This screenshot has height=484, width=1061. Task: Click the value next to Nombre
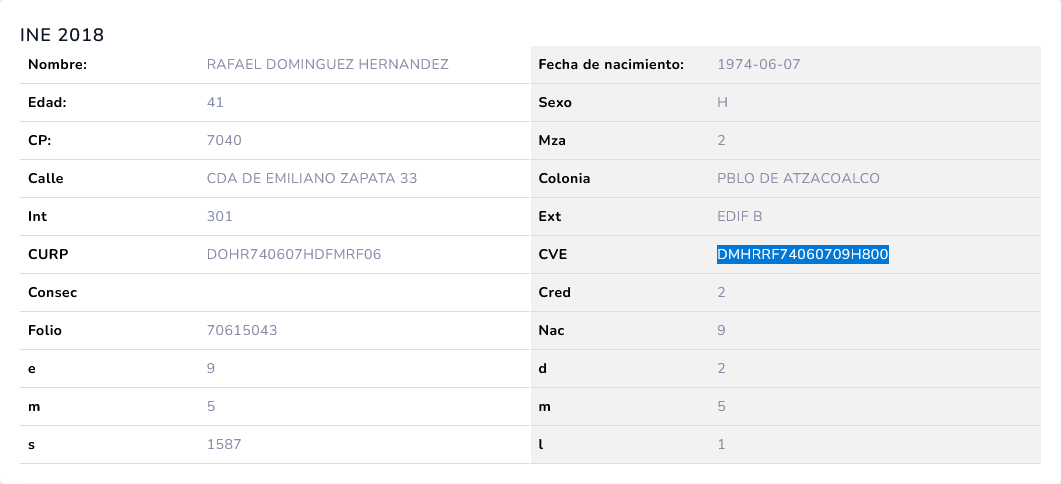coord(327,65)
